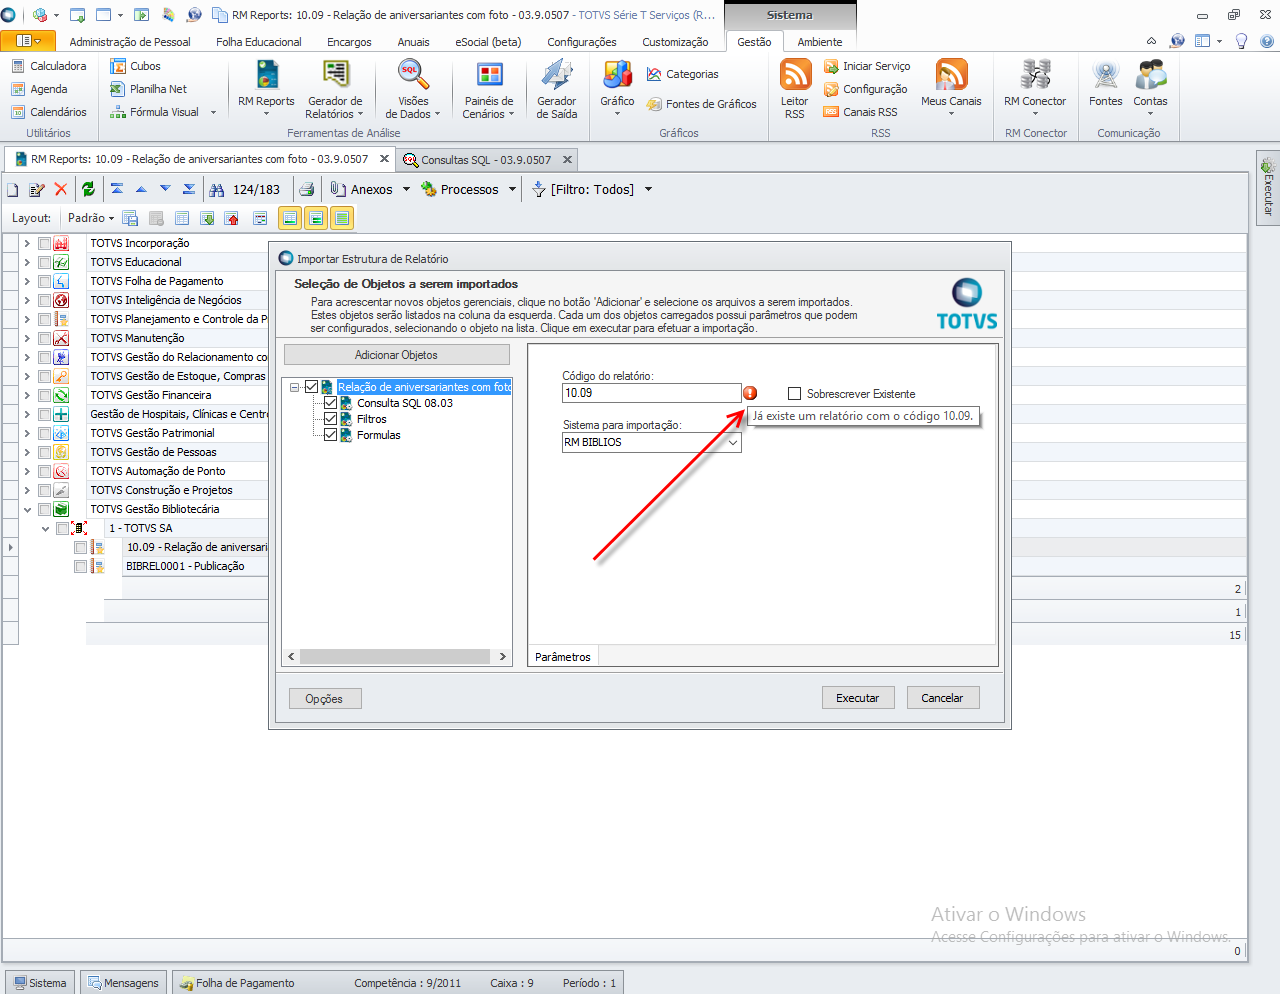
Task: Collapse the 1 - TOTVS SA node
Action: tap(45, 528)
